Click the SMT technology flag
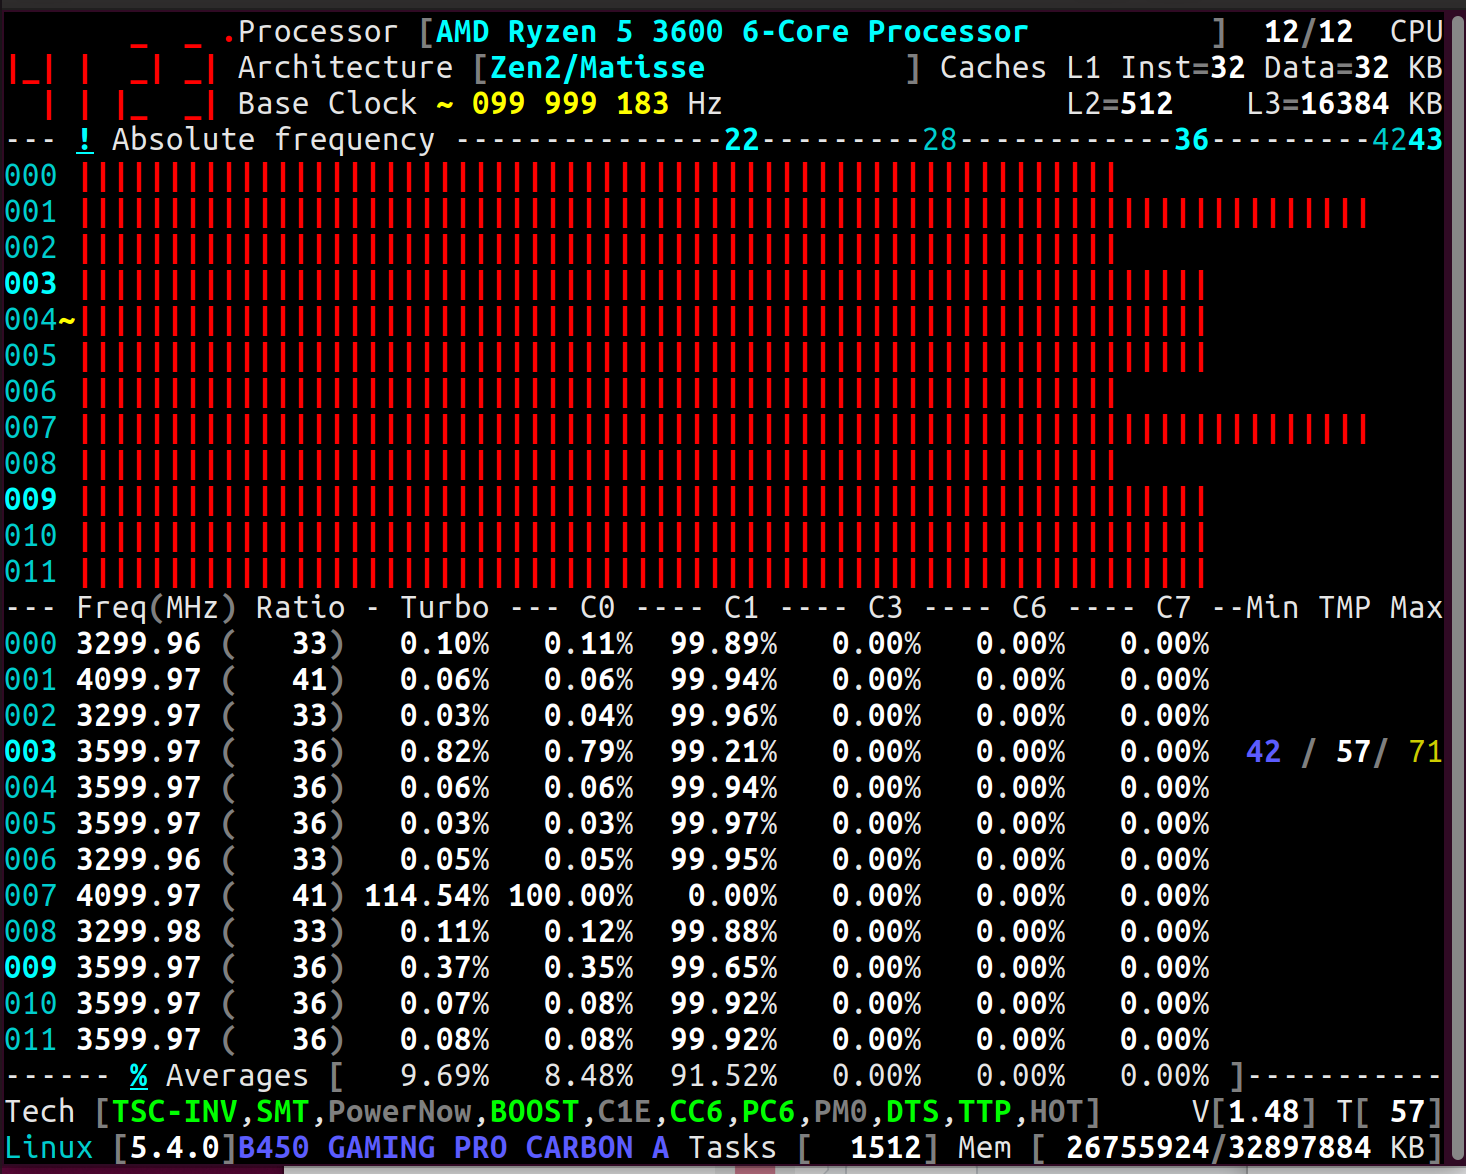 (x=283, y=1112)
